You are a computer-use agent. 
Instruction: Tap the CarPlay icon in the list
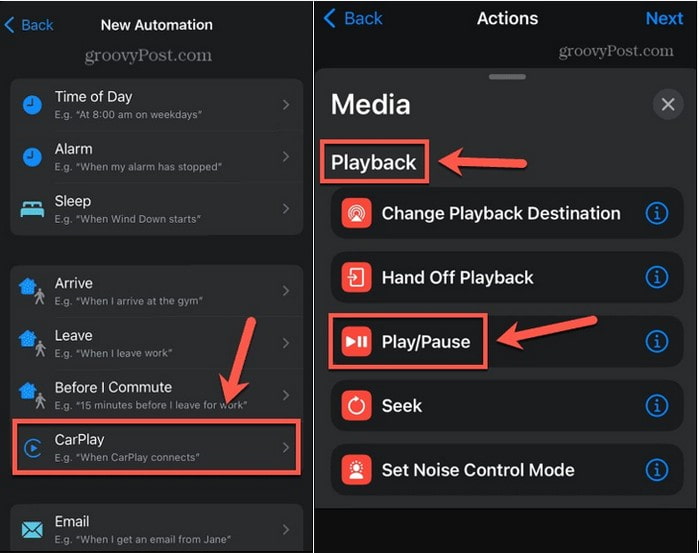pos(32,447)
